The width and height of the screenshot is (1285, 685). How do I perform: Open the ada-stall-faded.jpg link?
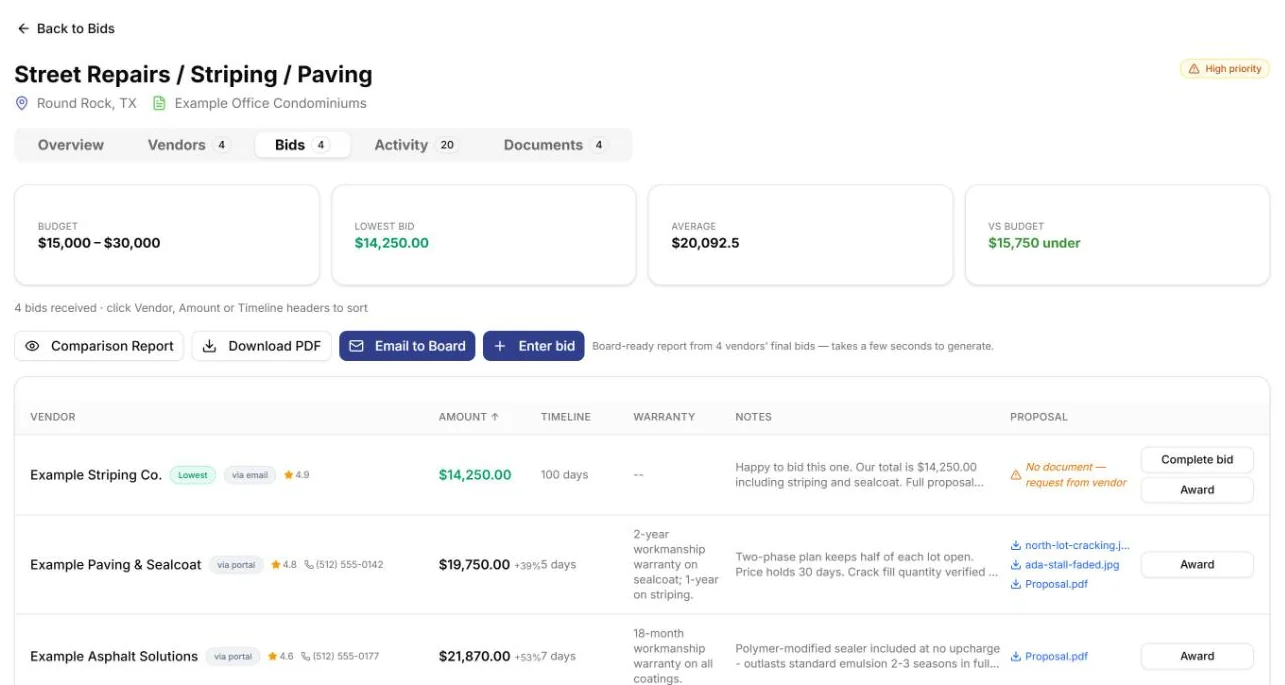pyautogui.click(x=1072, y=565)
